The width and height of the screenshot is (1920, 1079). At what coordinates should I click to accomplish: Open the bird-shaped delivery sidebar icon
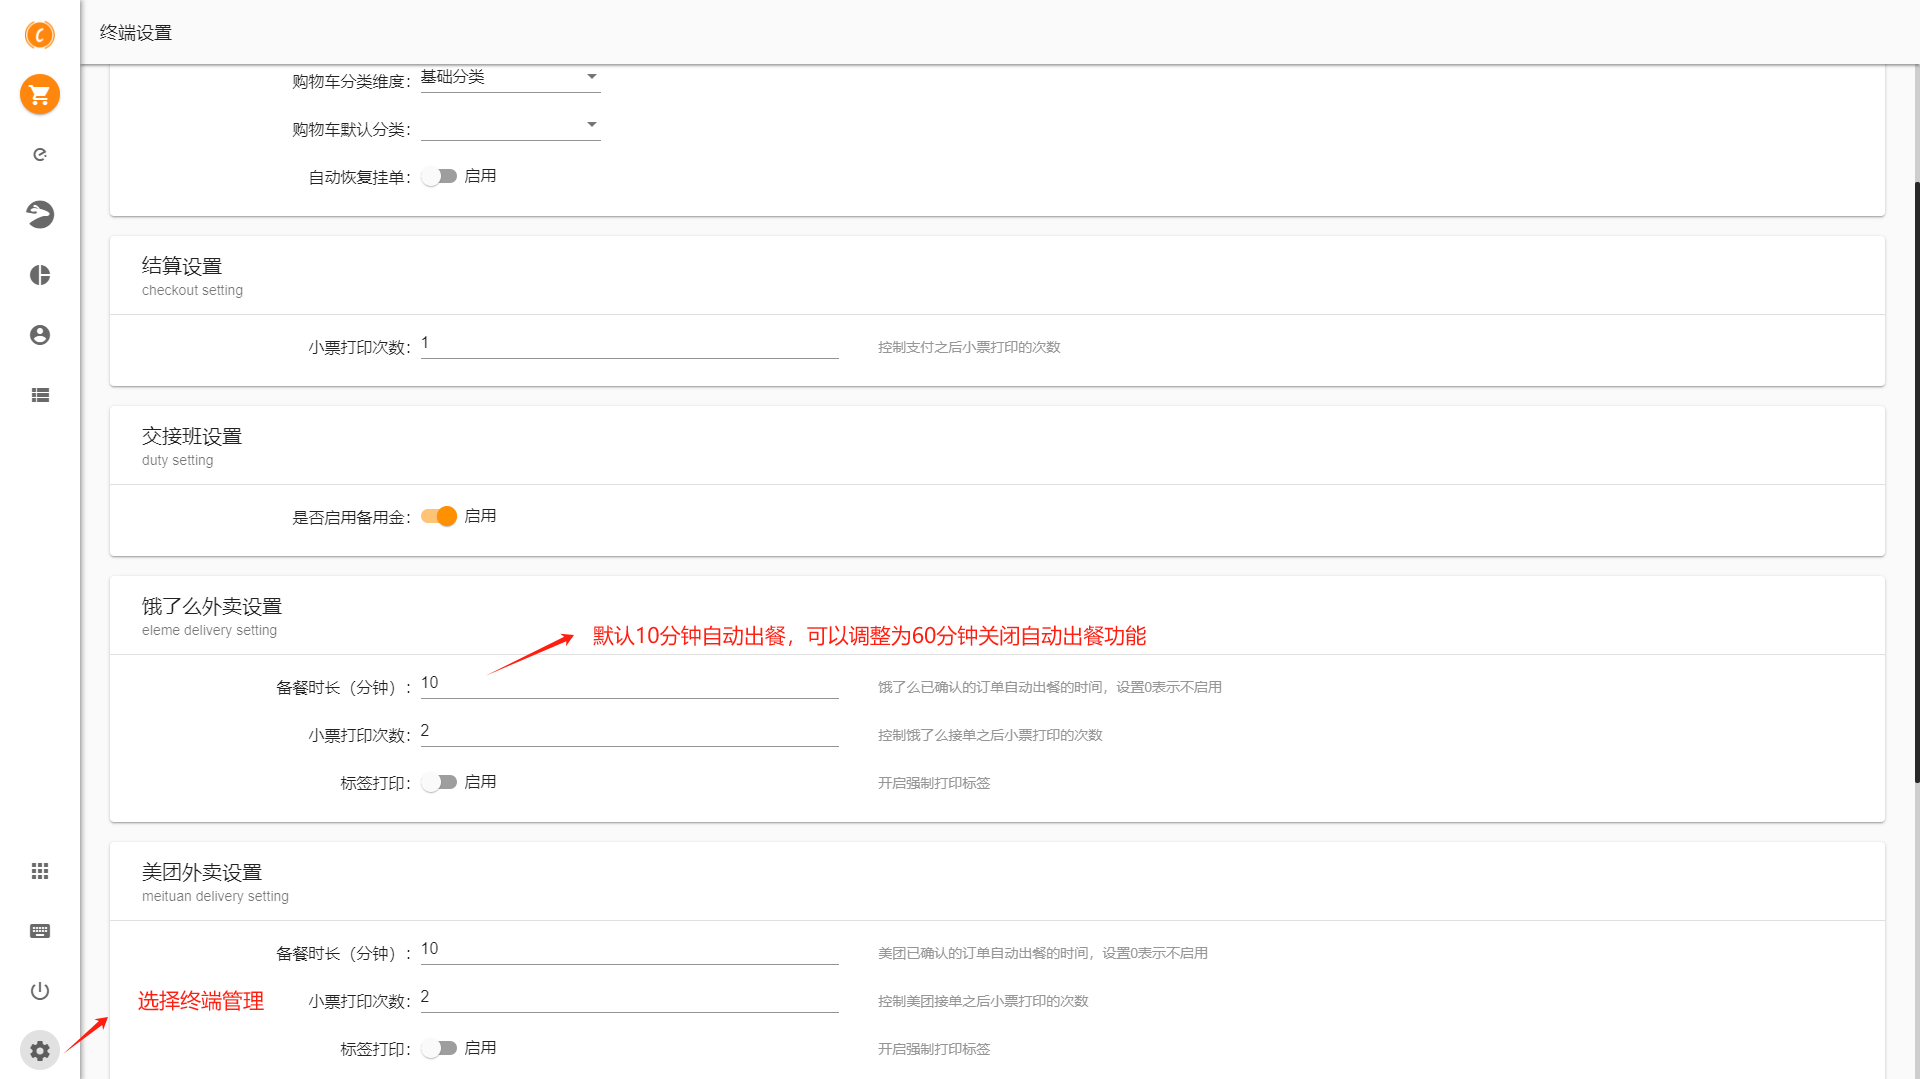pyautogui.click(x=40, y=215)
